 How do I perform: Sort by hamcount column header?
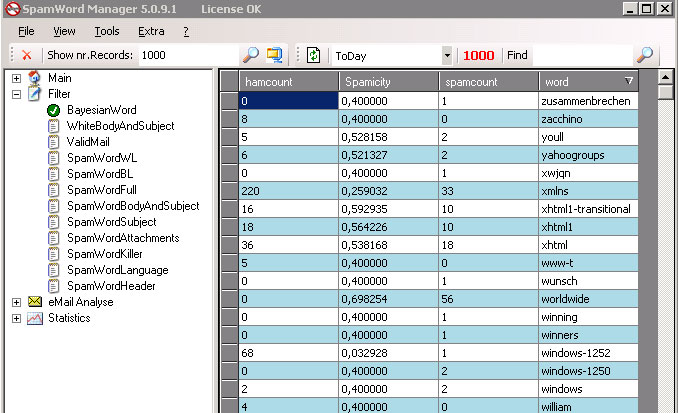288,82
